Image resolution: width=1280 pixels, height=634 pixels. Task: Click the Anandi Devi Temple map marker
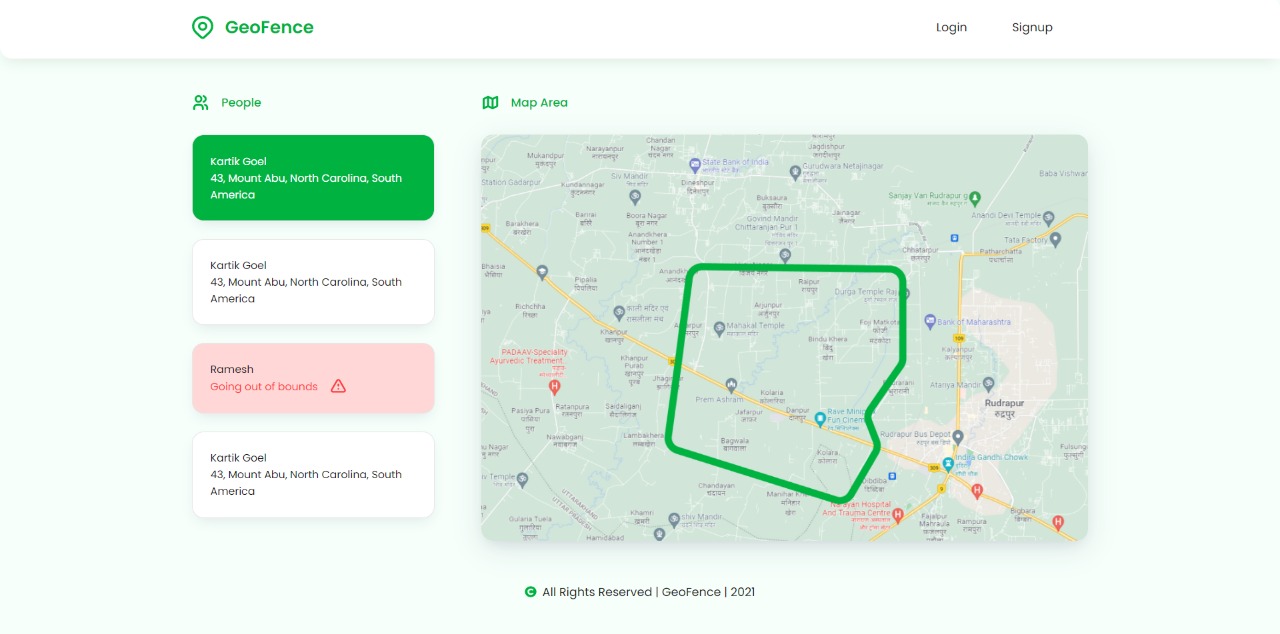pos(1050,217)
